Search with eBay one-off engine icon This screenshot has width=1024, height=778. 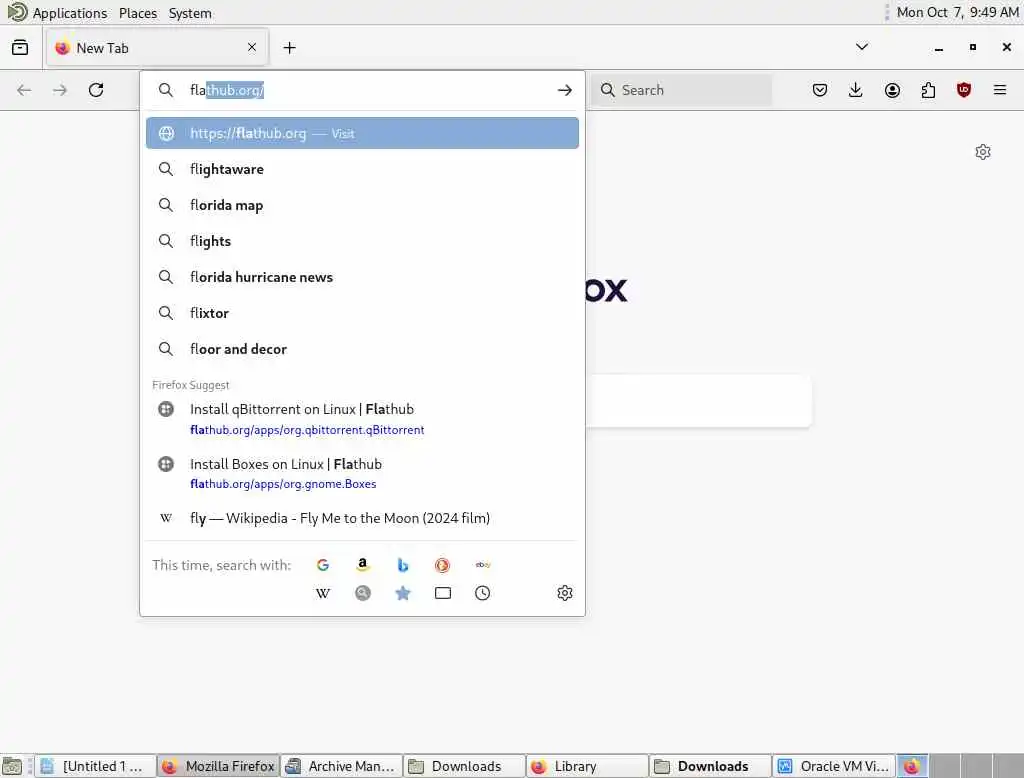[483, 565]
